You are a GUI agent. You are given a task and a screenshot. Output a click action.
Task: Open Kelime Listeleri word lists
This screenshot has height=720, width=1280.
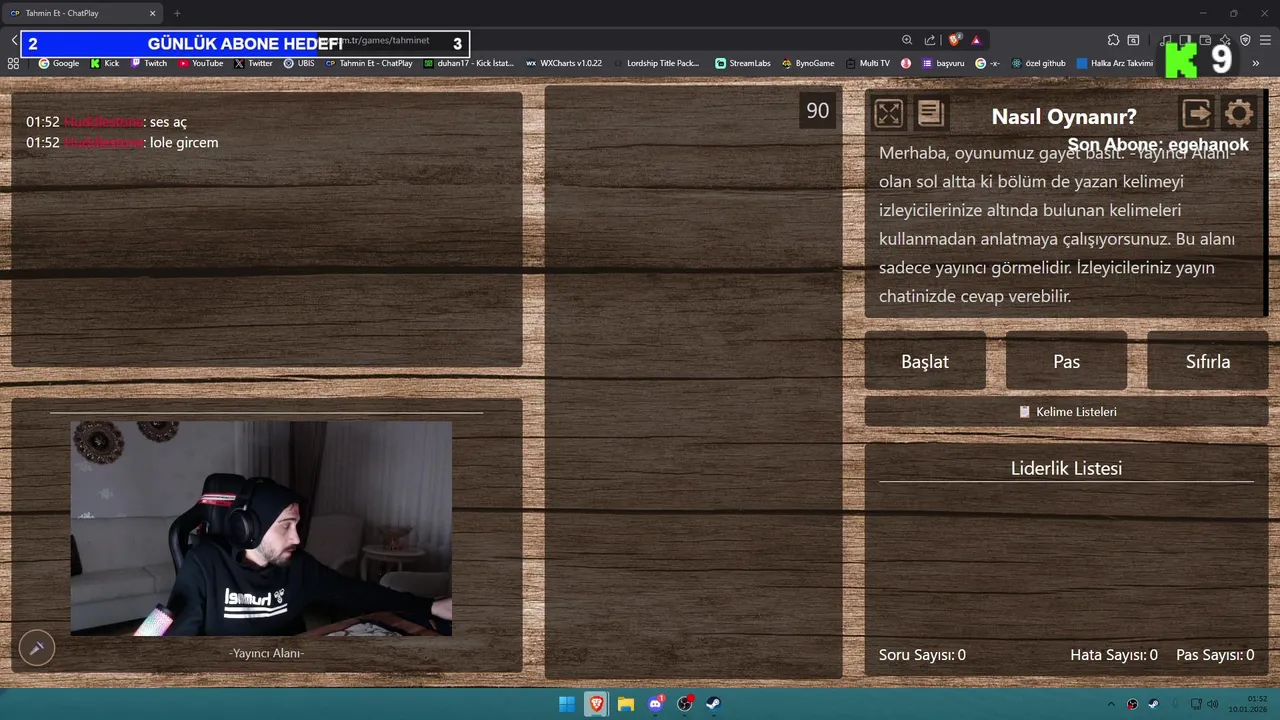[x=1066, y=412]
